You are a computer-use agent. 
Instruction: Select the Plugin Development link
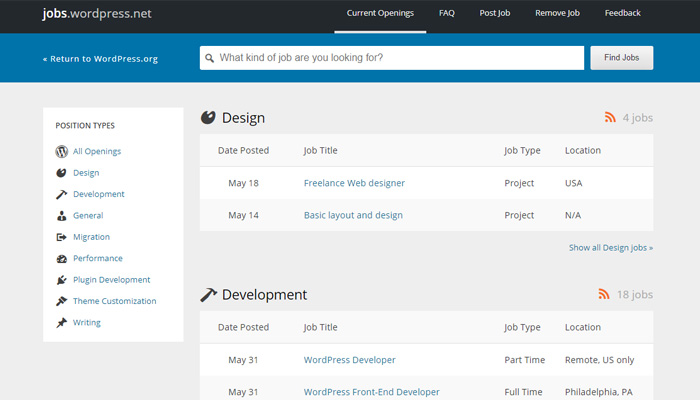(x=112, y=280)
